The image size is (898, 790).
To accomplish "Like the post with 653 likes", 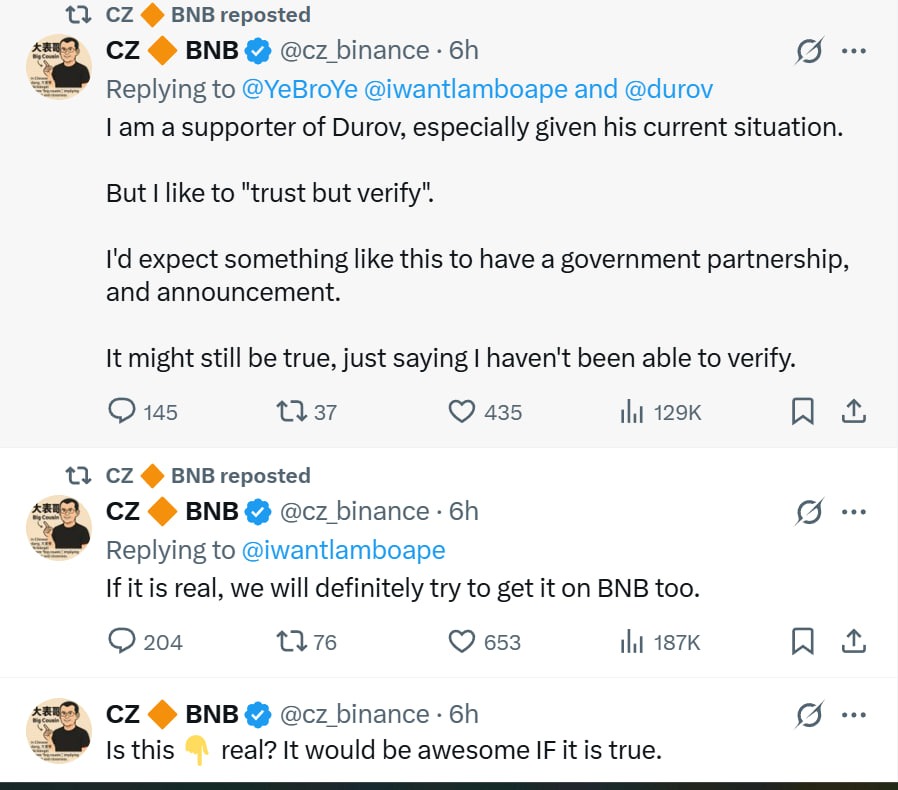I will (x=461, y=641).
